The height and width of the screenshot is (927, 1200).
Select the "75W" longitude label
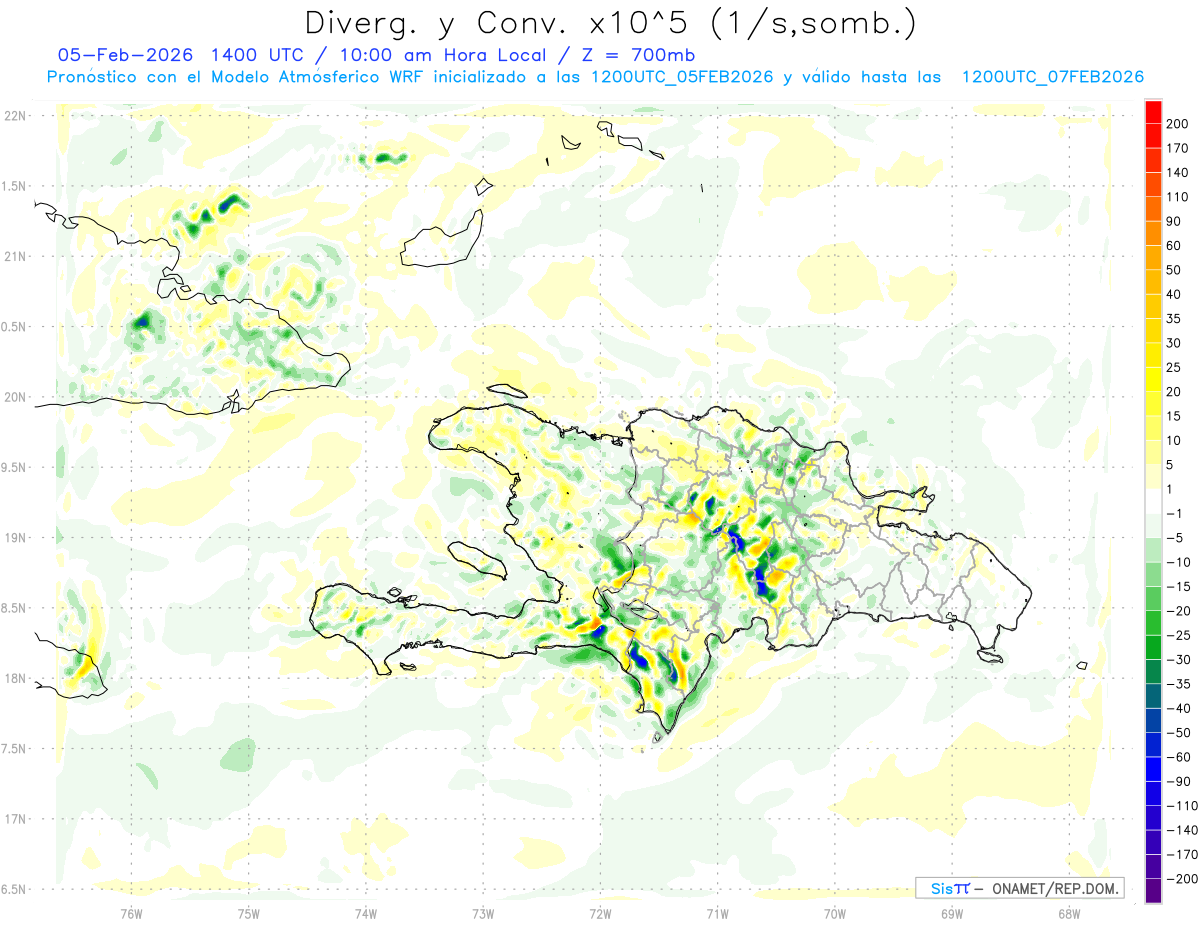tap(248, 913)
